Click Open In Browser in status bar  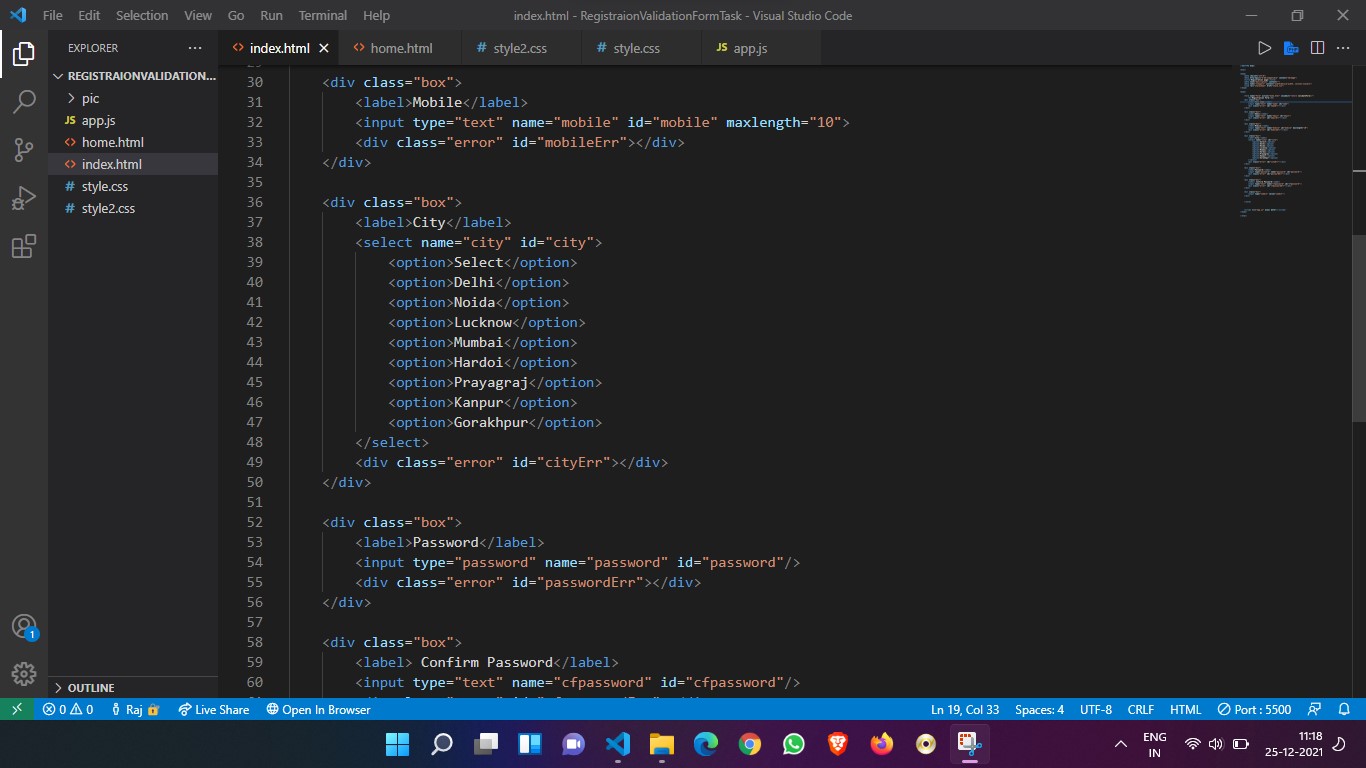pyautogui.click(x=318, y=709)
